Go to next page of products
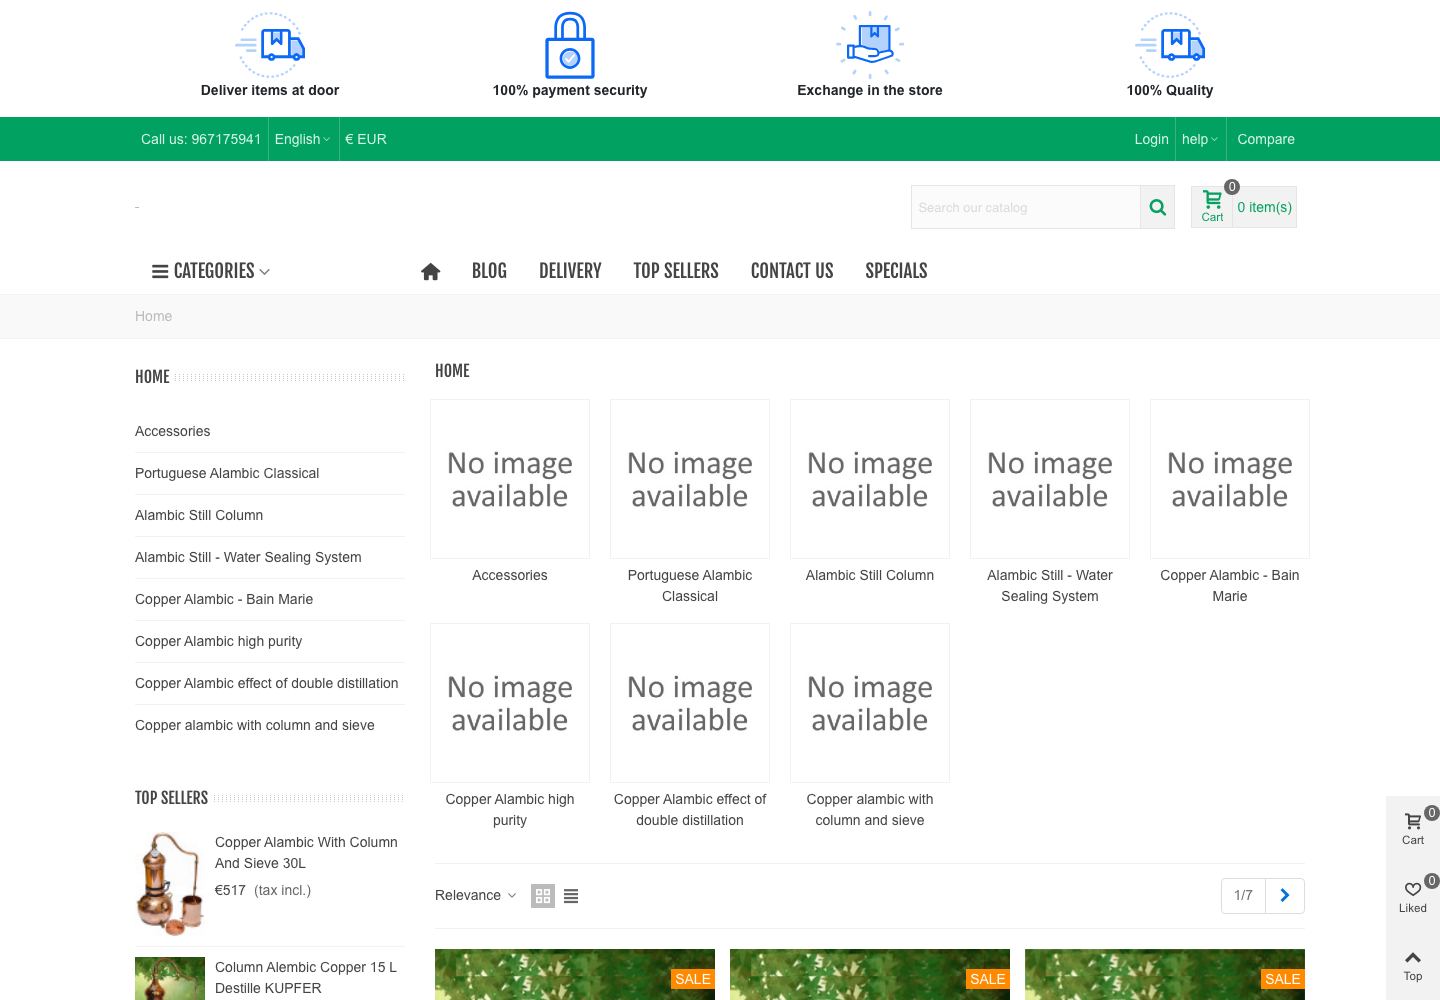This screenshot has height=1000, width=1440. (1285, 896)
